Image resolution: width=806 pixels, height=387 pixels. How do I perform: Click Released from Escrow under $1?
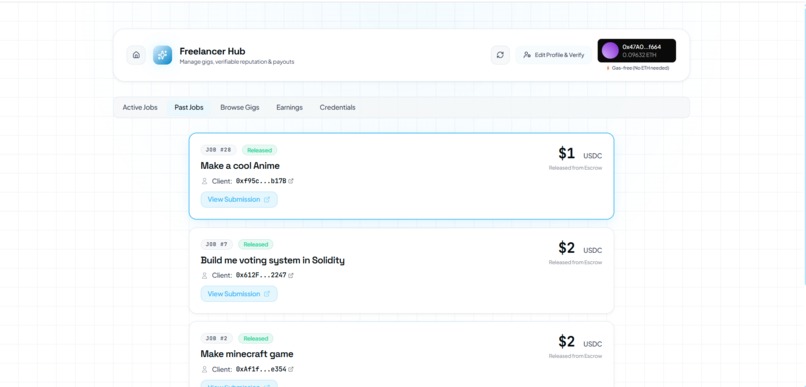pos(575,168)
